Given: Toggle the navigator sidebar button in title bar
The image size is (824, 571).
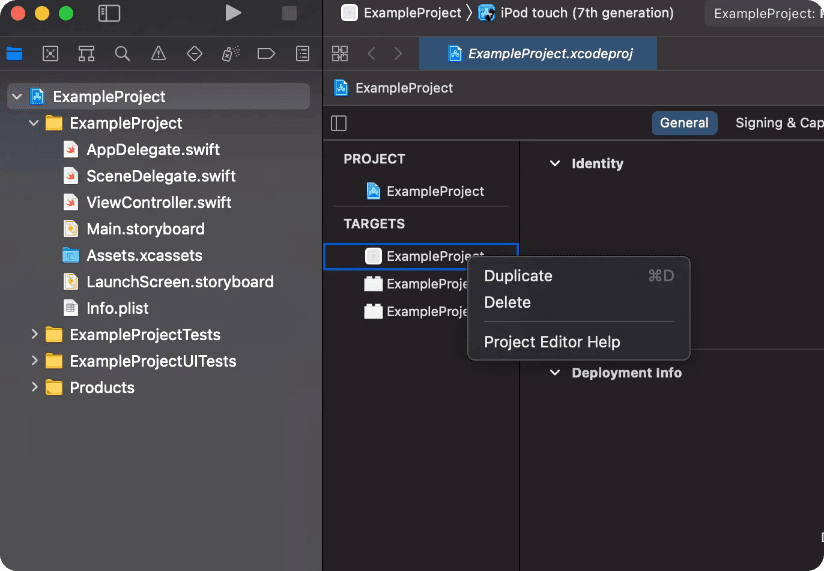Looking at the screenshot, I should point(109,13).
